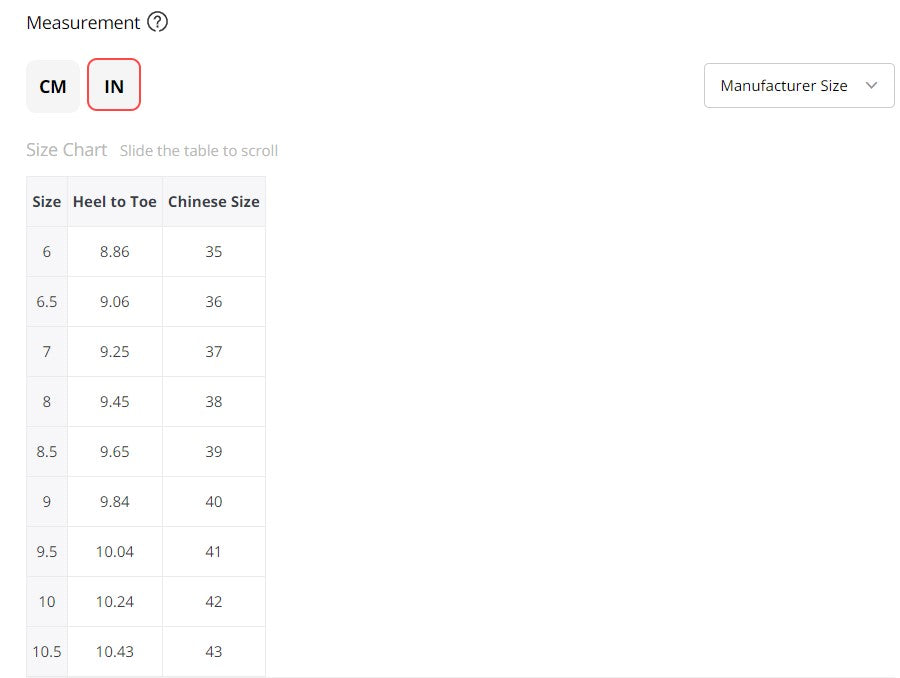Viewport: 900px width, 678px height.
Task: Click the size 10 row cell
Action: (47, 602)
